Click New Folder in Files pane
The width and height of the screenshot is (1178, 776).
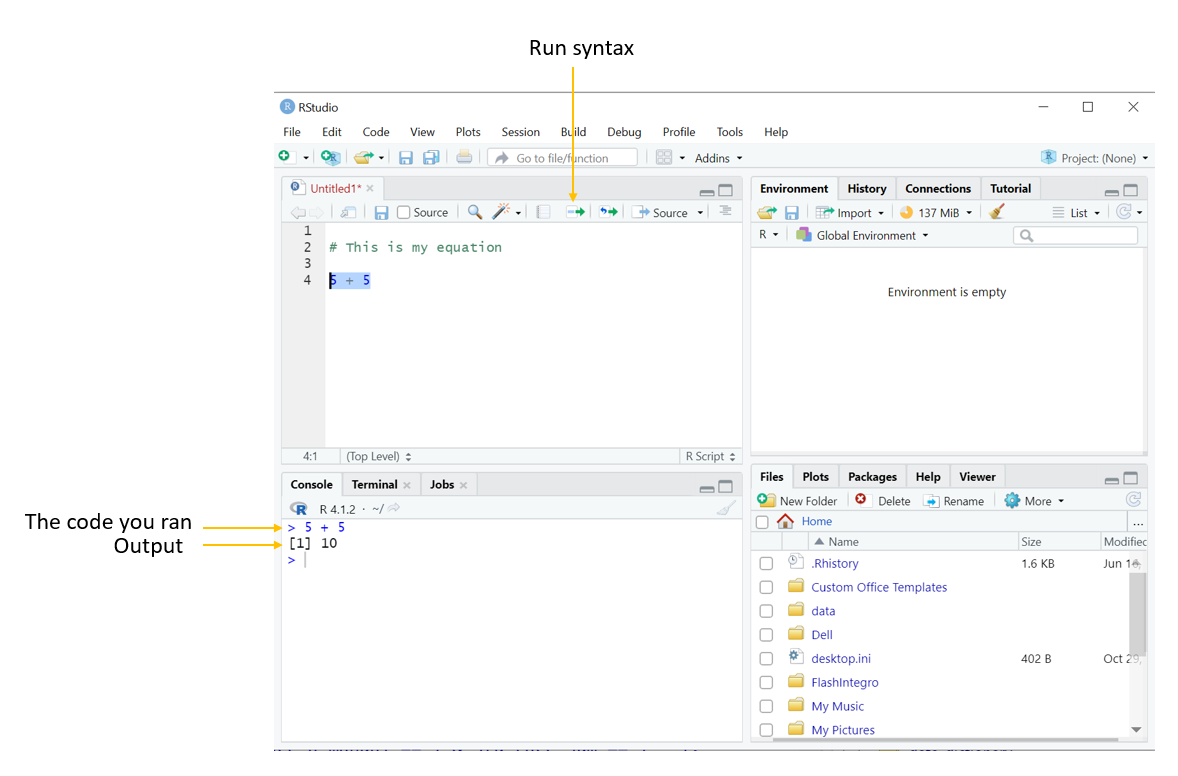tap(797, 500)
